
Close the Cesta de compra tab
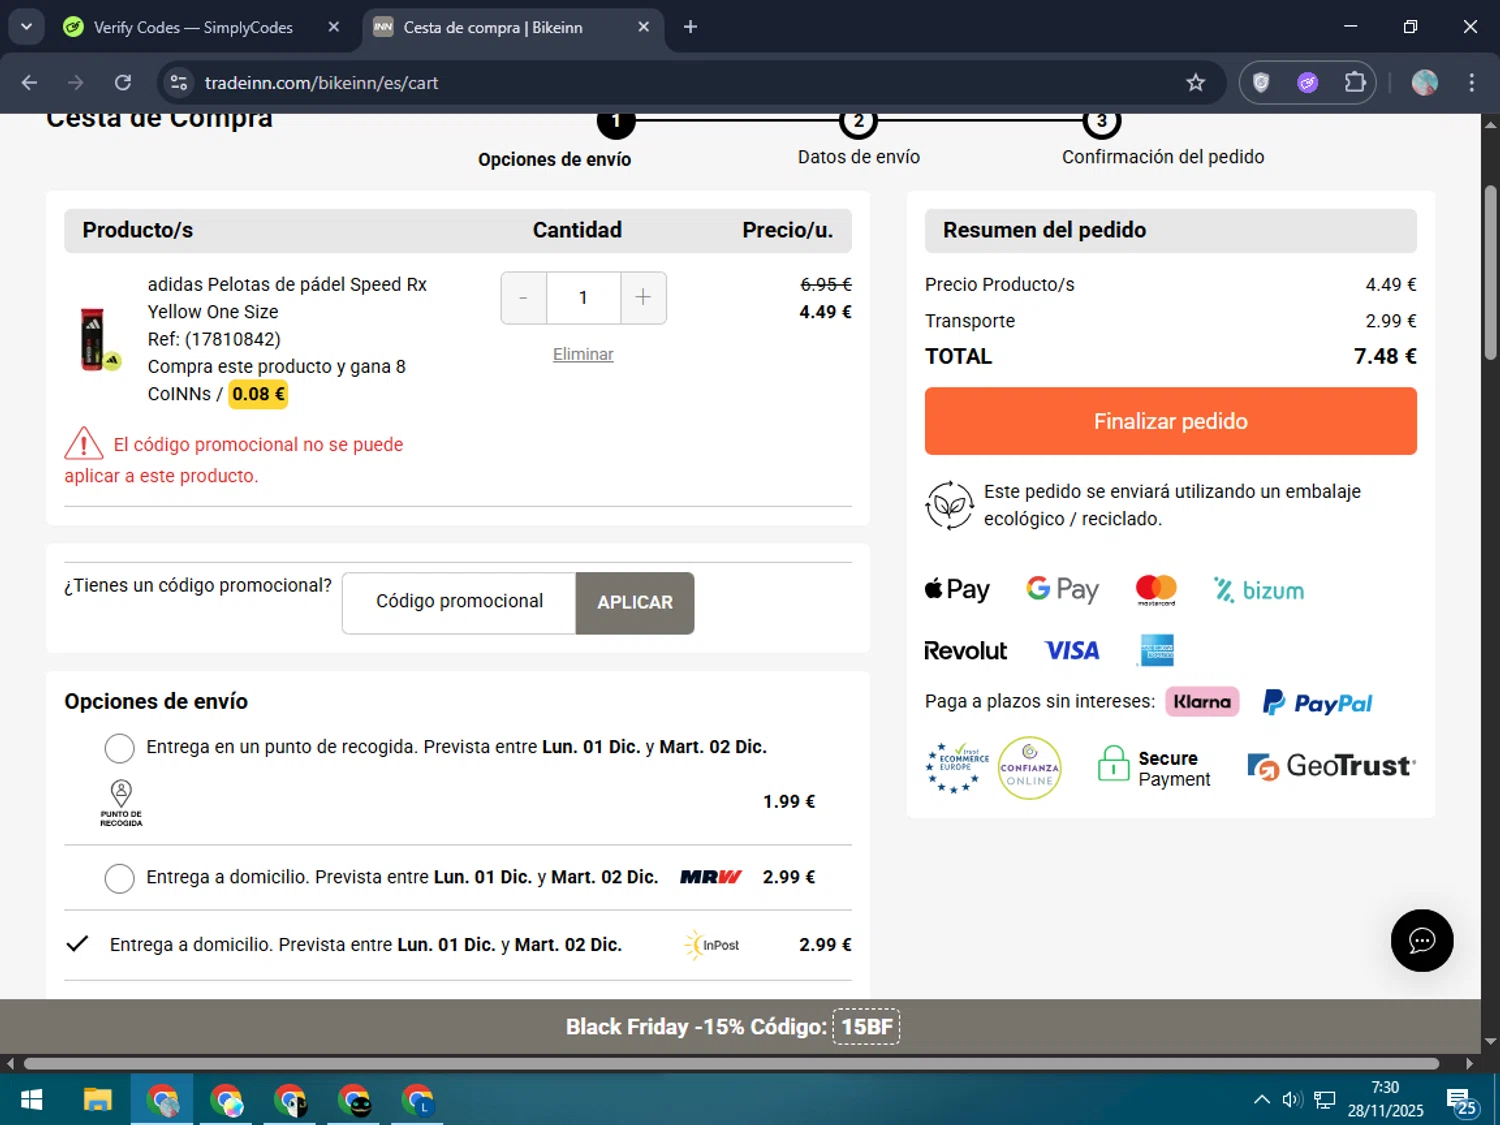[644, 27]
